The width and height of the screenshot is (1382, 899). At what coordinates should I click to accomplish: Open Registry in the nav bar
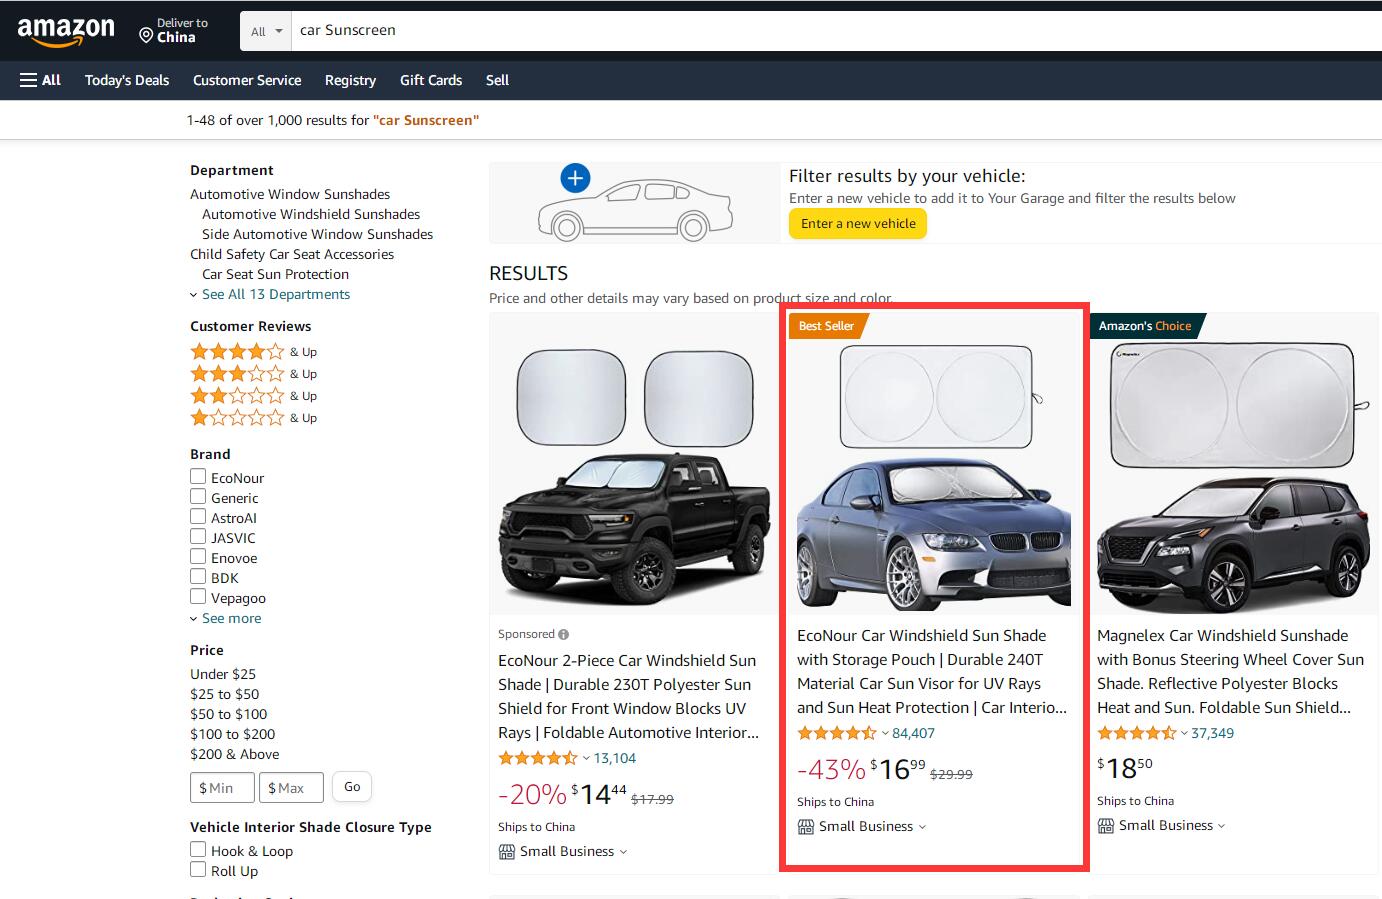pyautogui.click(x=350, y=80)
